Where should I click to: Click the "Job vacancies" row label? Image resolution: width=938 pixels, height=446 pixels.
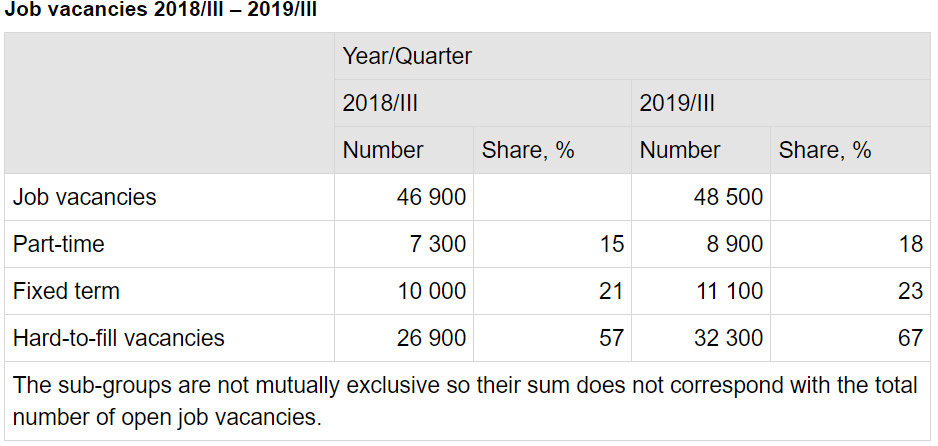click(85, 197)
